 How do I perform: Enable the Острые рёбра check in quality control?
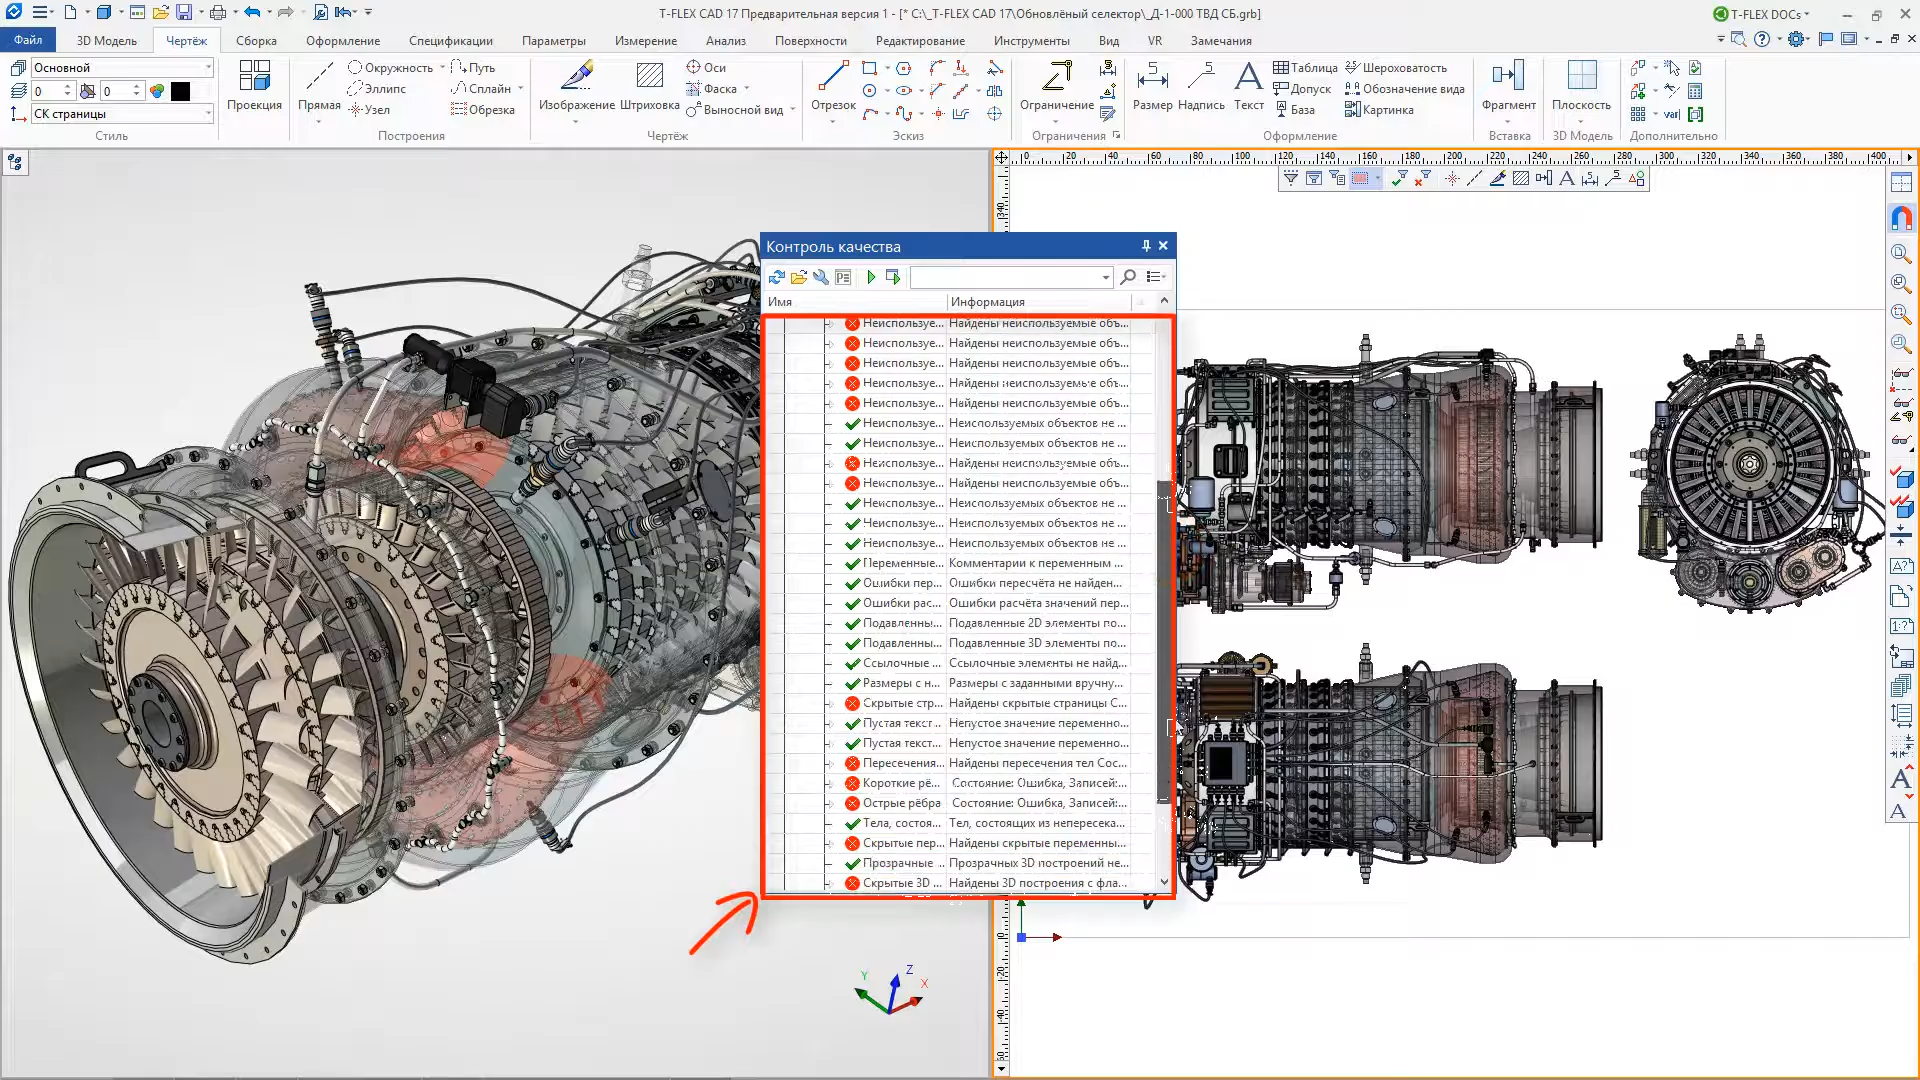(778, 803)
